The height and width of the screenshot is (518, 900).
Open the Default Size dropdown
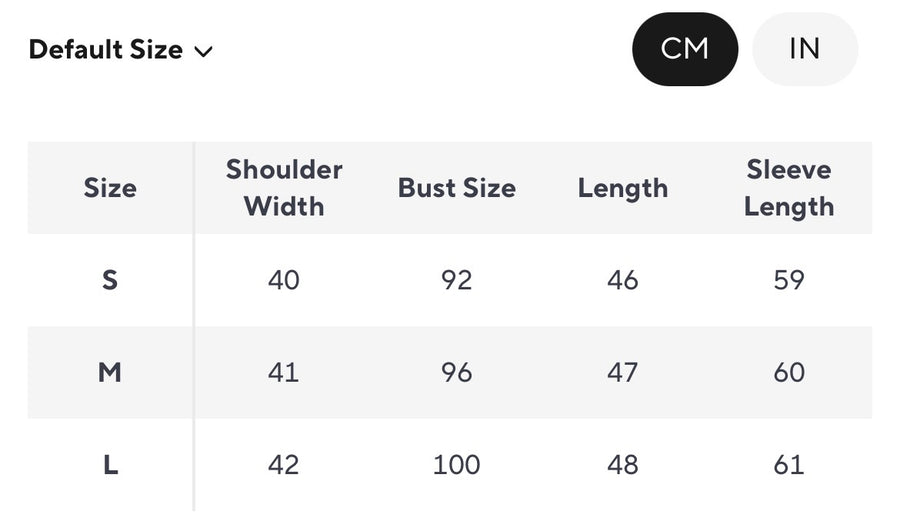[x=120, y=50]
